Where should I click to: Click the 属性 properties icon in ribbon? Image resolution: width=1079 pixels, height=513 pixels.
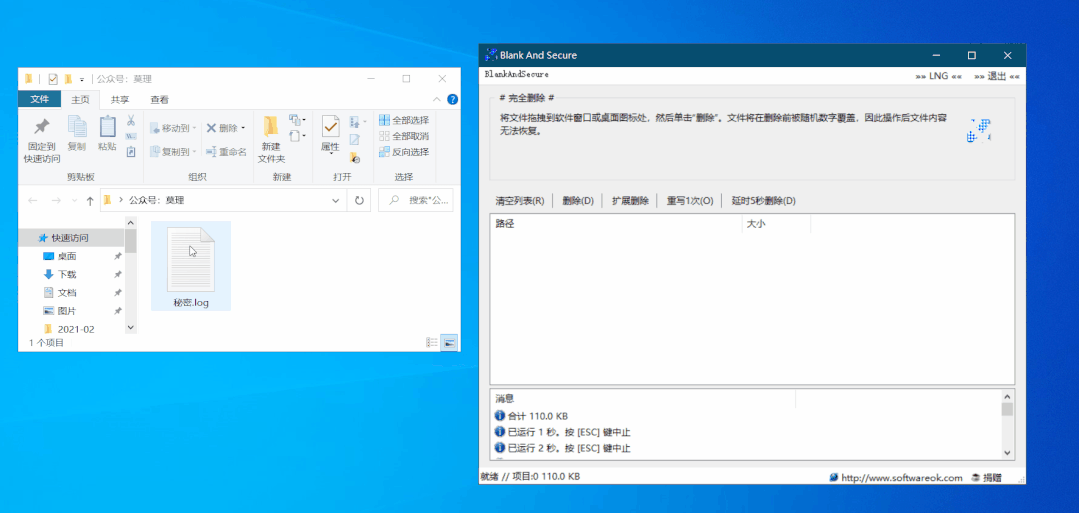330,126
